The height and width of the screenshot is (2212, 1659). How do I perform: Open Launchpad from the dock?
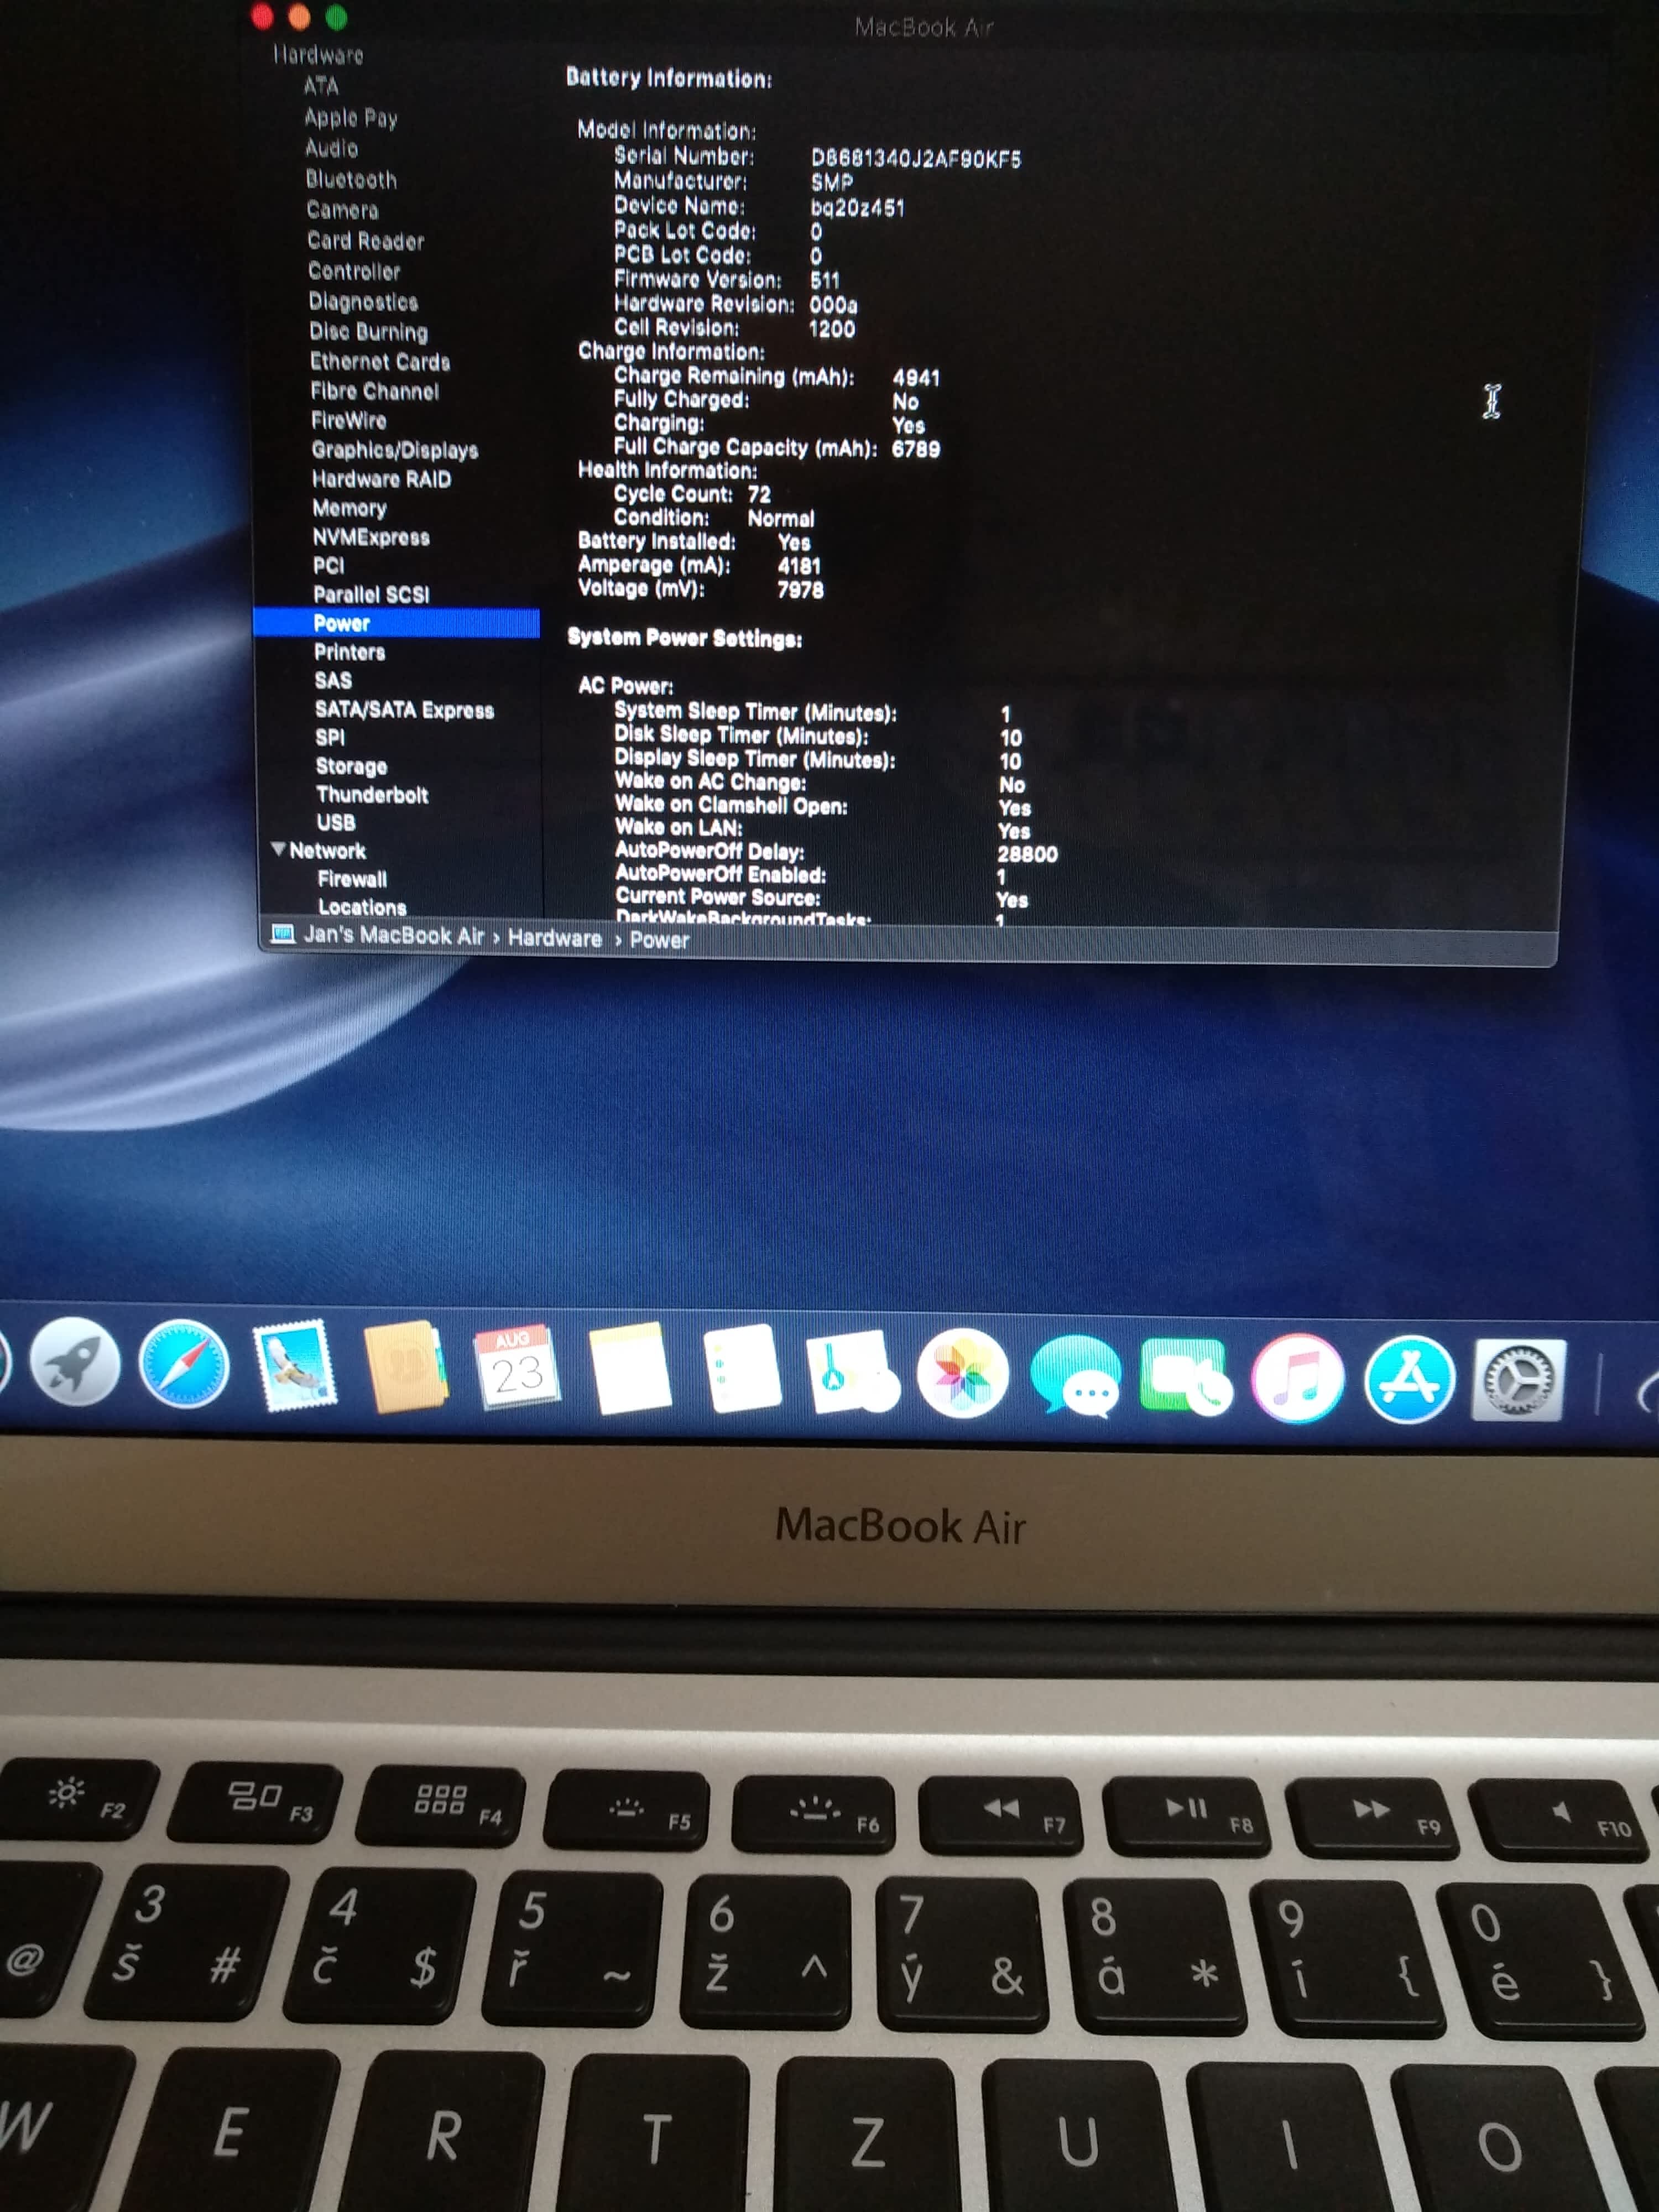(x=75, y=1362)
